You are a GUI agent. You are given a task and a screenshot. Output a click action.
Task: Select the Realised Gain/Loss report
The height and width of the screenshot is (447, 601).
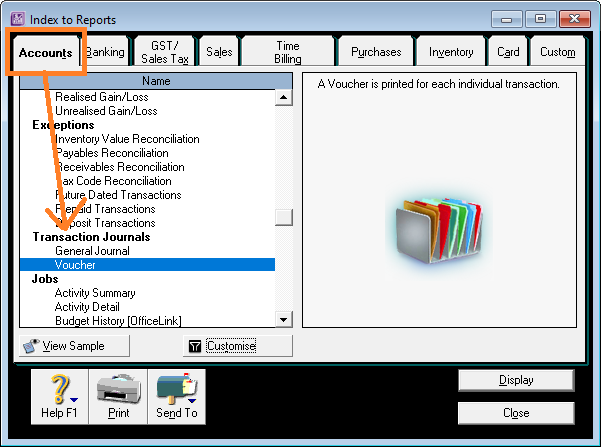coord(102,97)
